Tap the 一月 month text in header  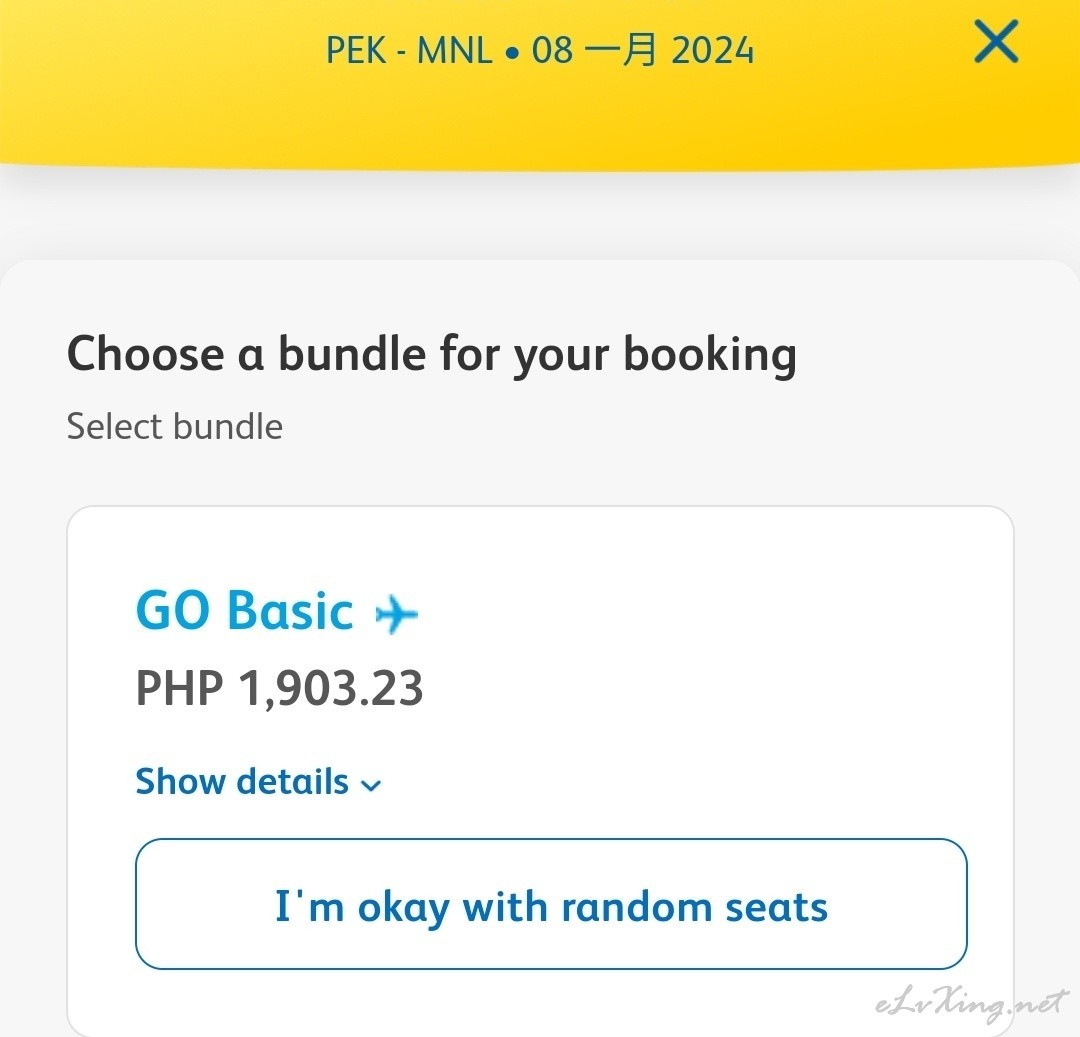[621, 50]
